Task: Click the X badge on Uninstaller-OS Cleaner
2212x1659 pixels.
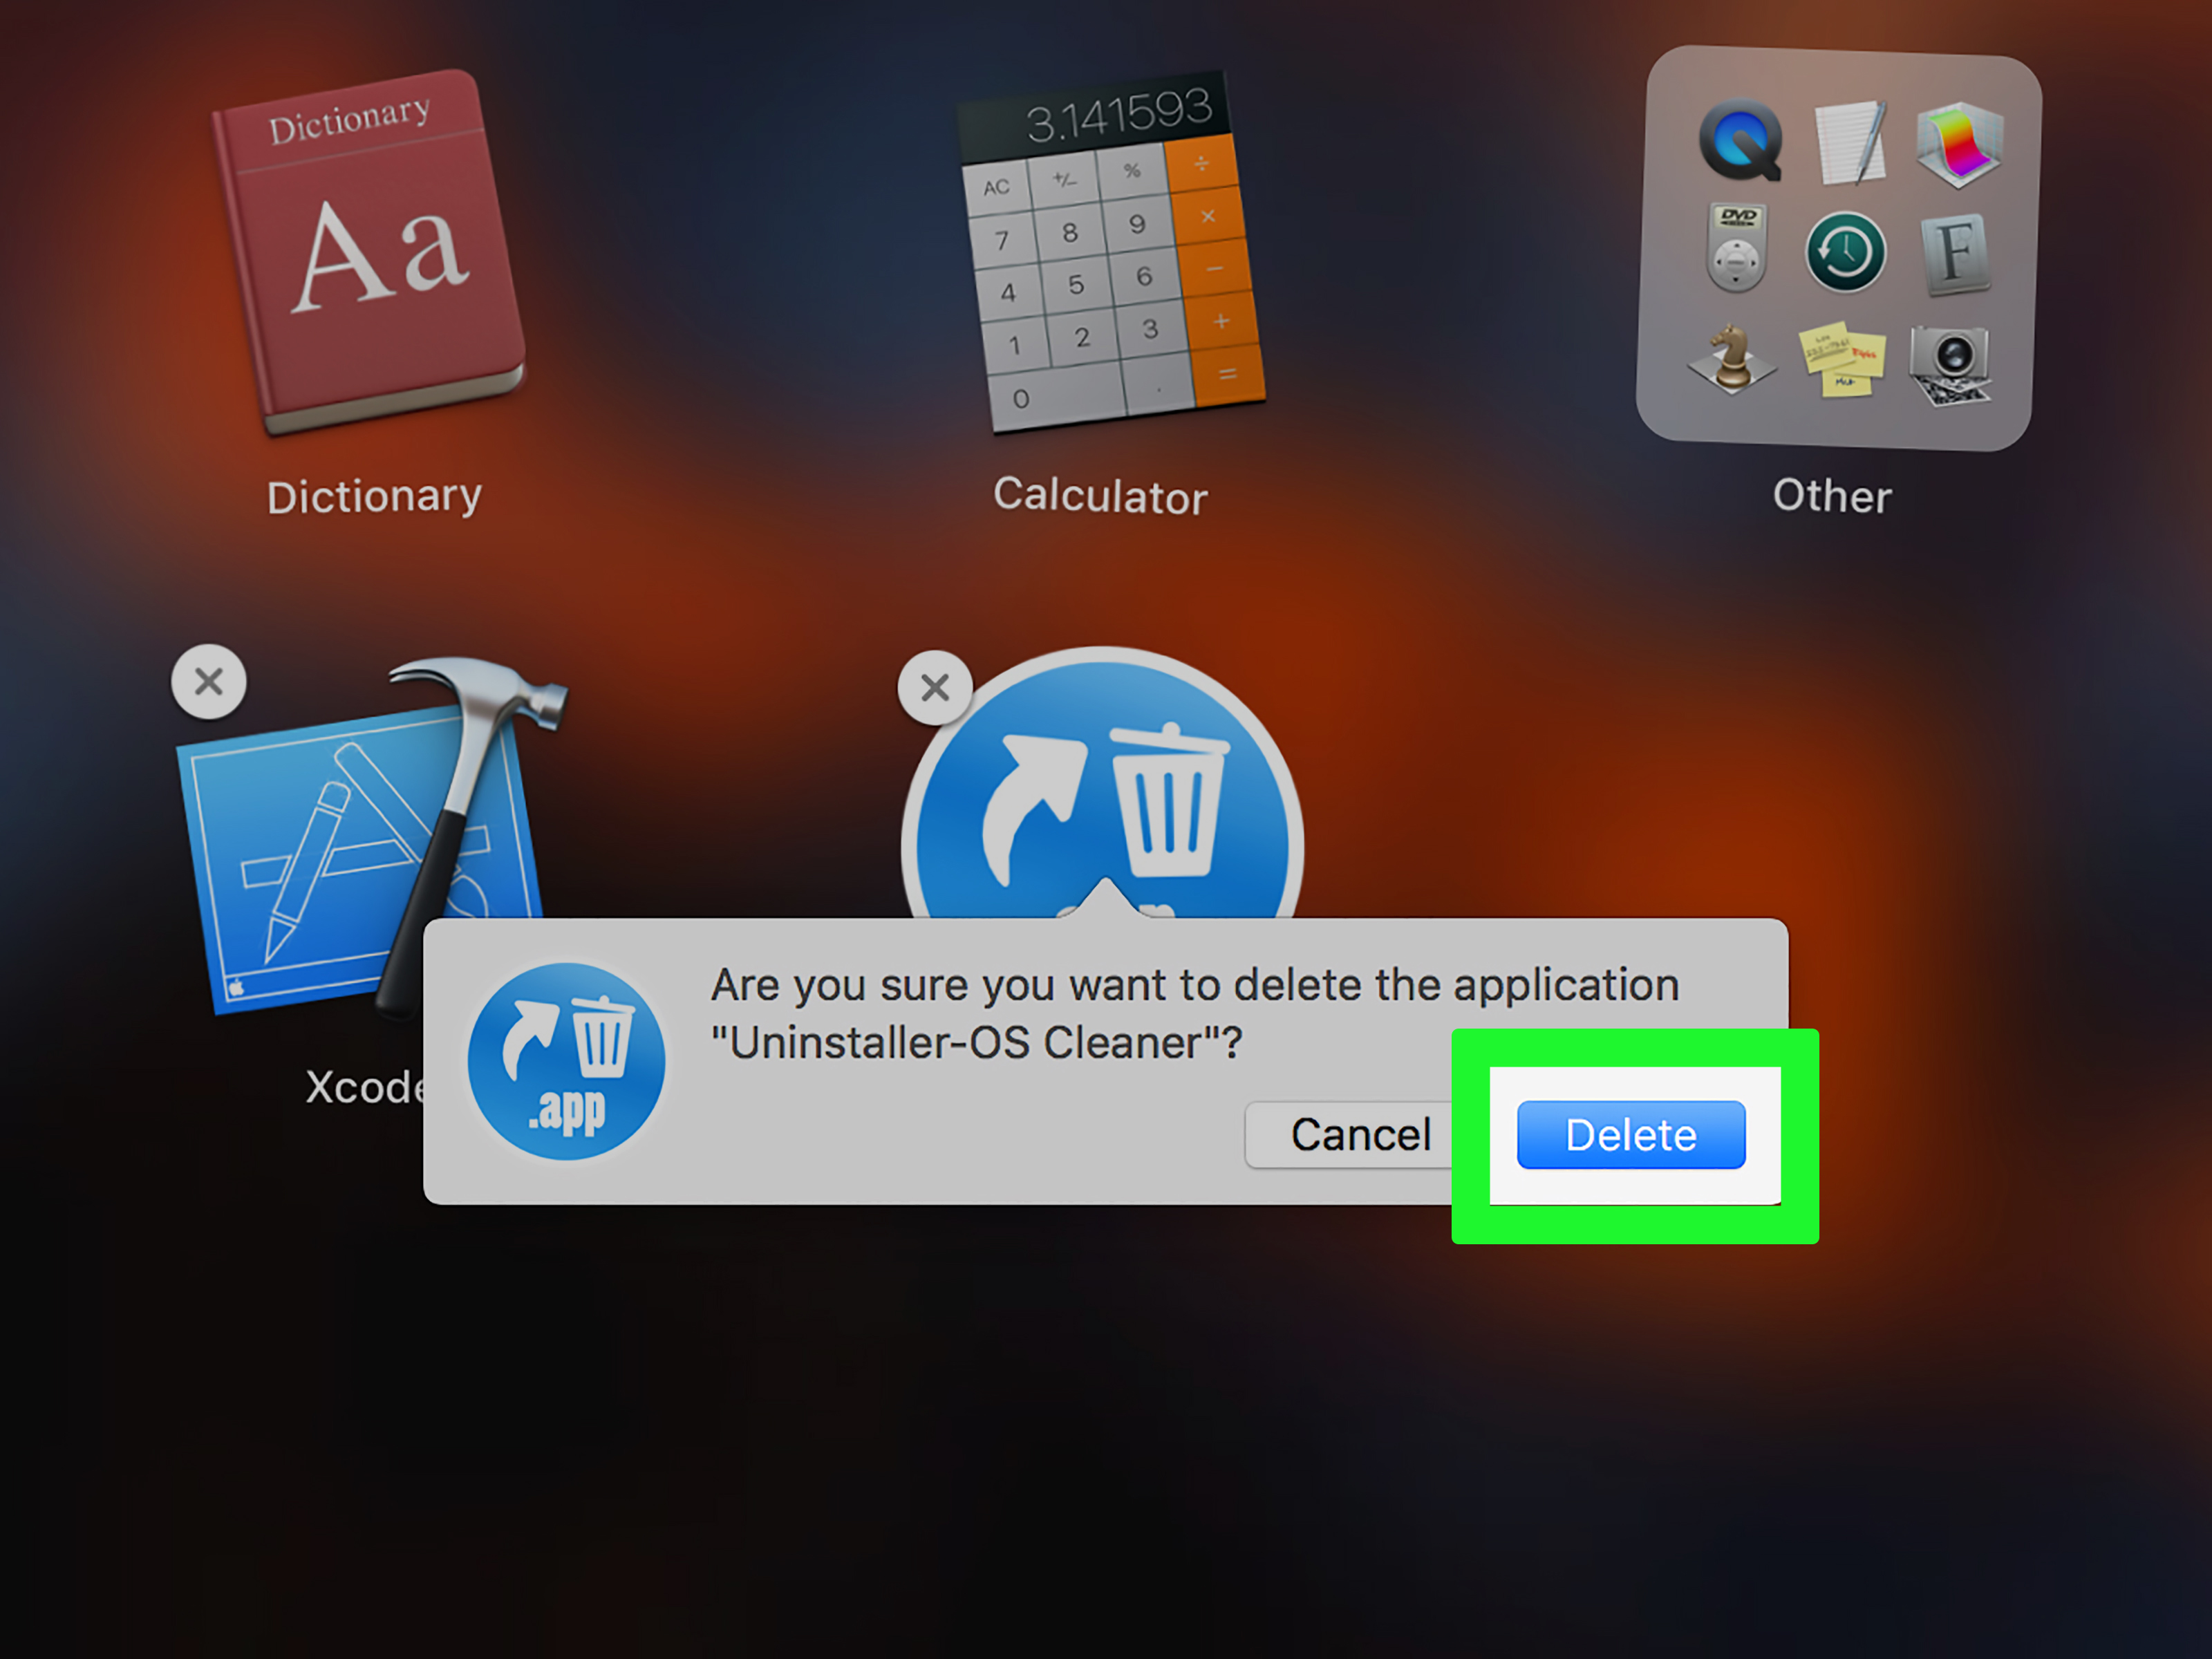Action: [x=935, y=687]
